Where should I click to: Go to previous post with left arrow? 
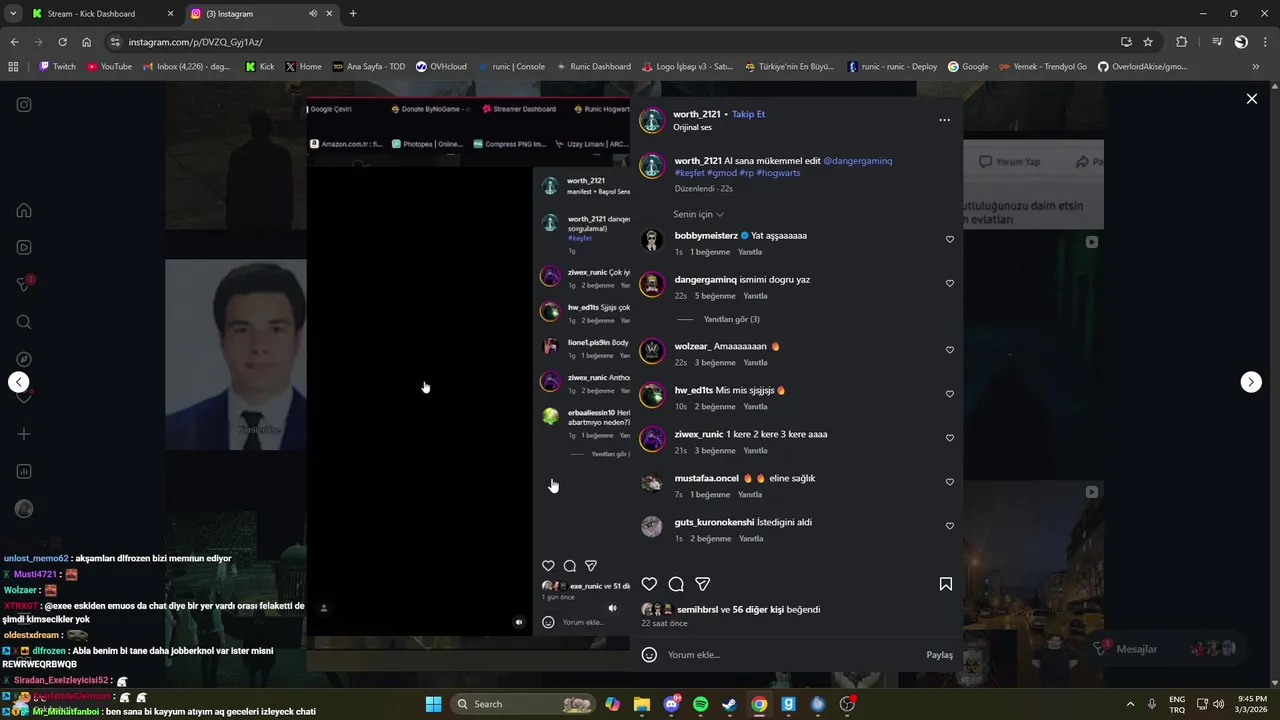pyautogui.click(x=18, y=382)
